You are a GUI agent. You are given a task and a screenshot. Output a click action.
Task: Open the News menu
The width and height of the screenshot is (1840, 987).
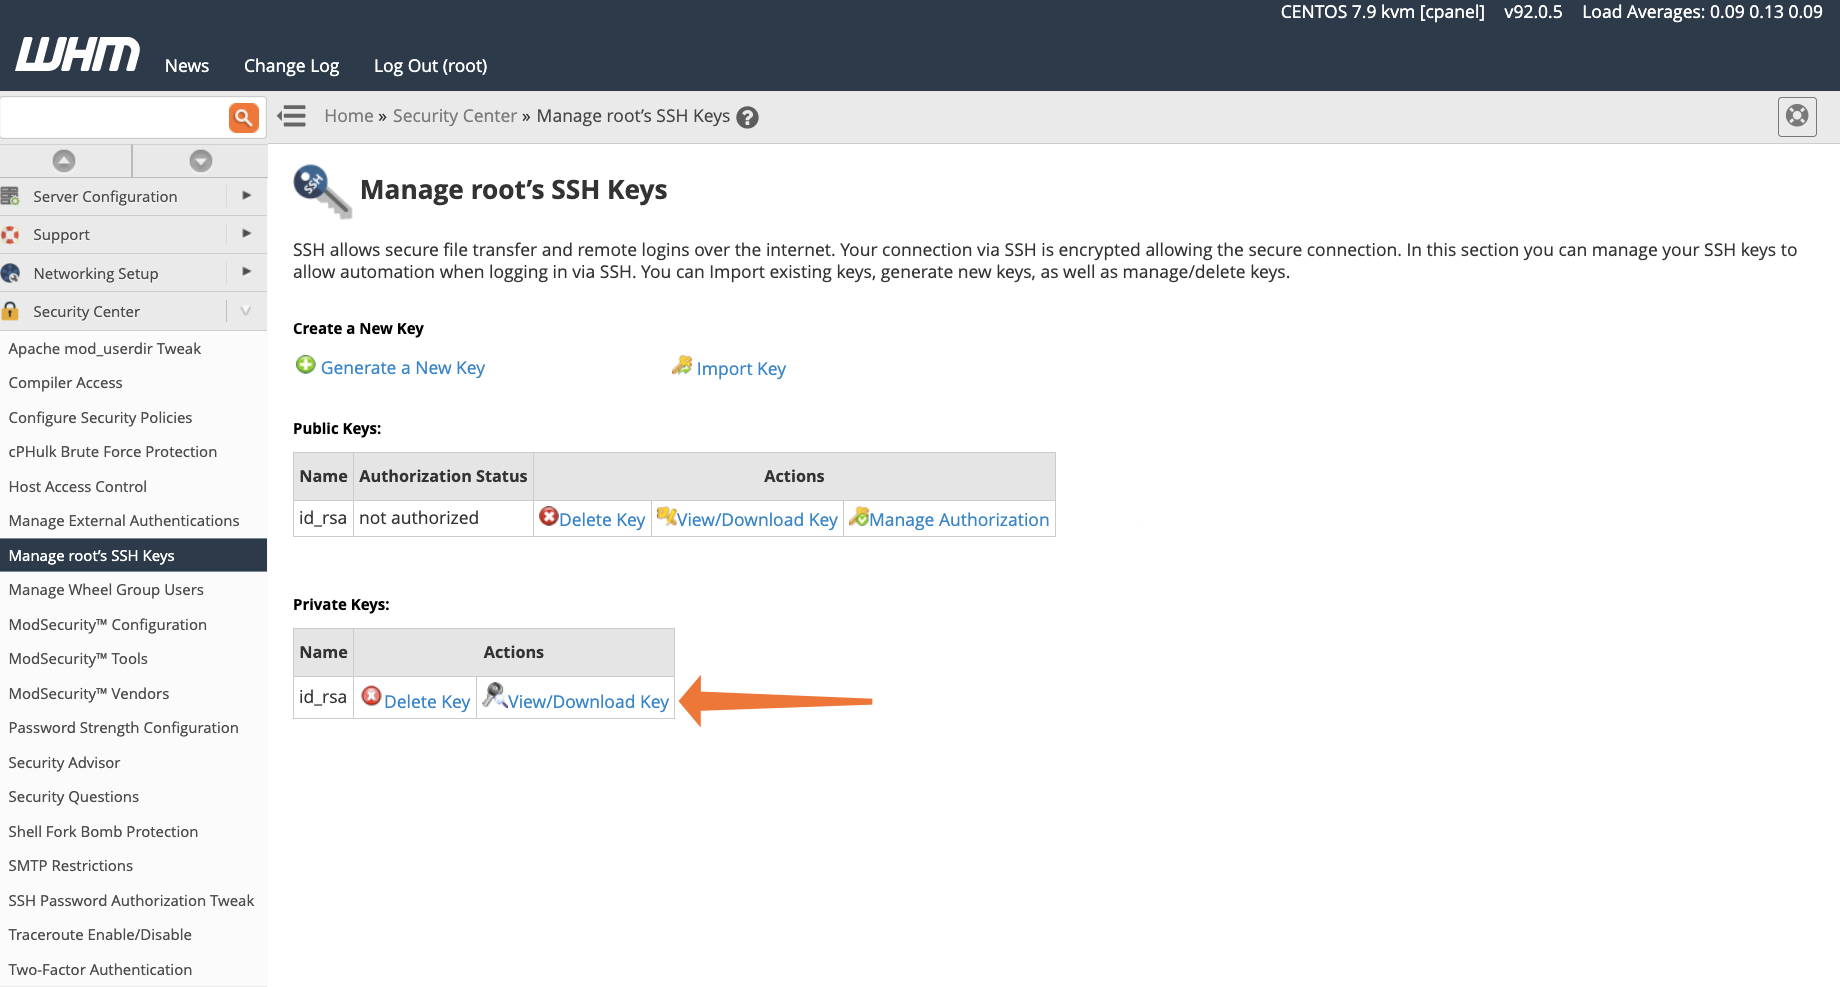click(186, 65)
